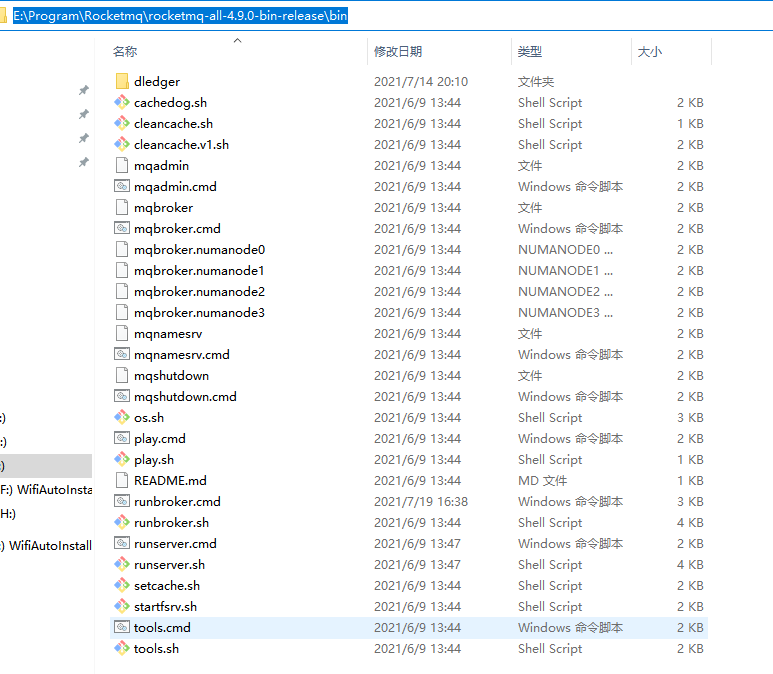Click runbroker.cmd script icon
Image resolution: width=773 pixels, height=674 pixels.
click(122, 501)
